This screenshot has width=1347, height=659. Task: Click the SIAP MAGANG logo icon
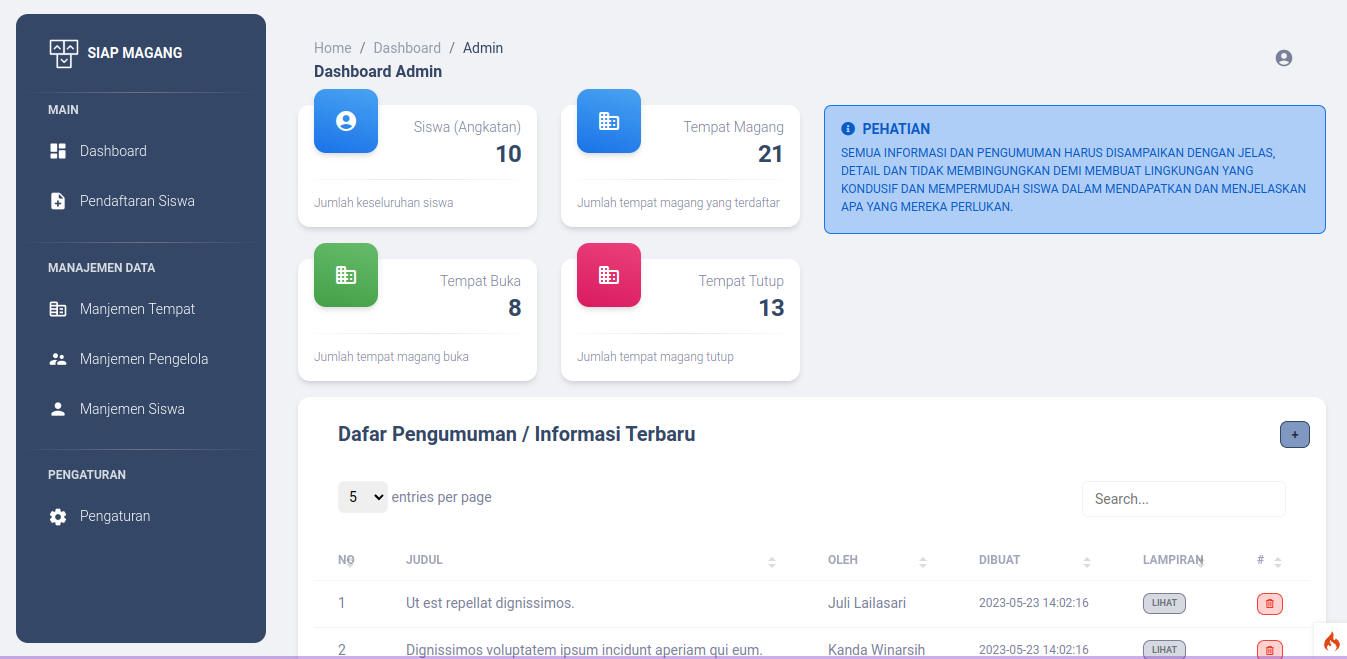64,53
